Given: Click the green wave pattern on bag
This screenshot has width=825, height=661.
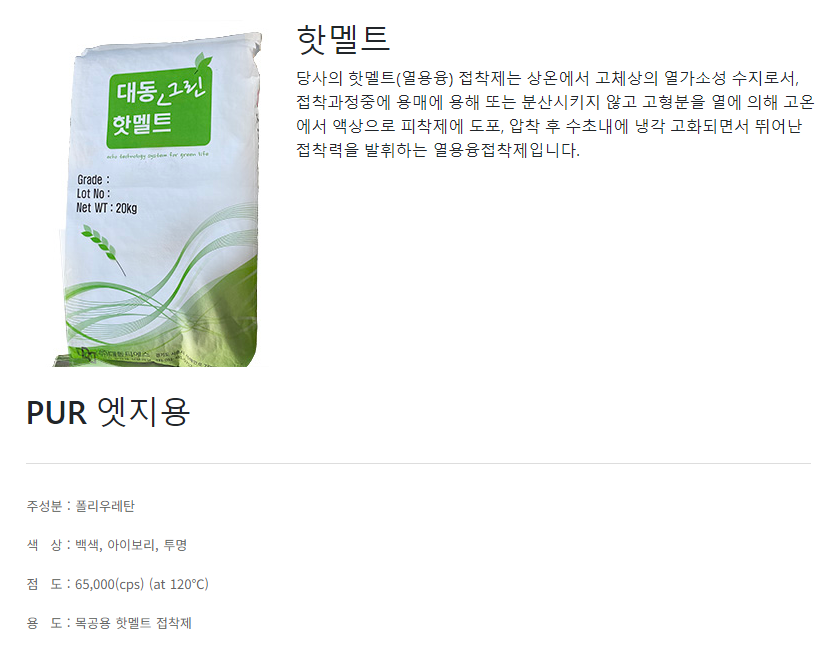Looking at the screenshot, I should pos(163,295).
